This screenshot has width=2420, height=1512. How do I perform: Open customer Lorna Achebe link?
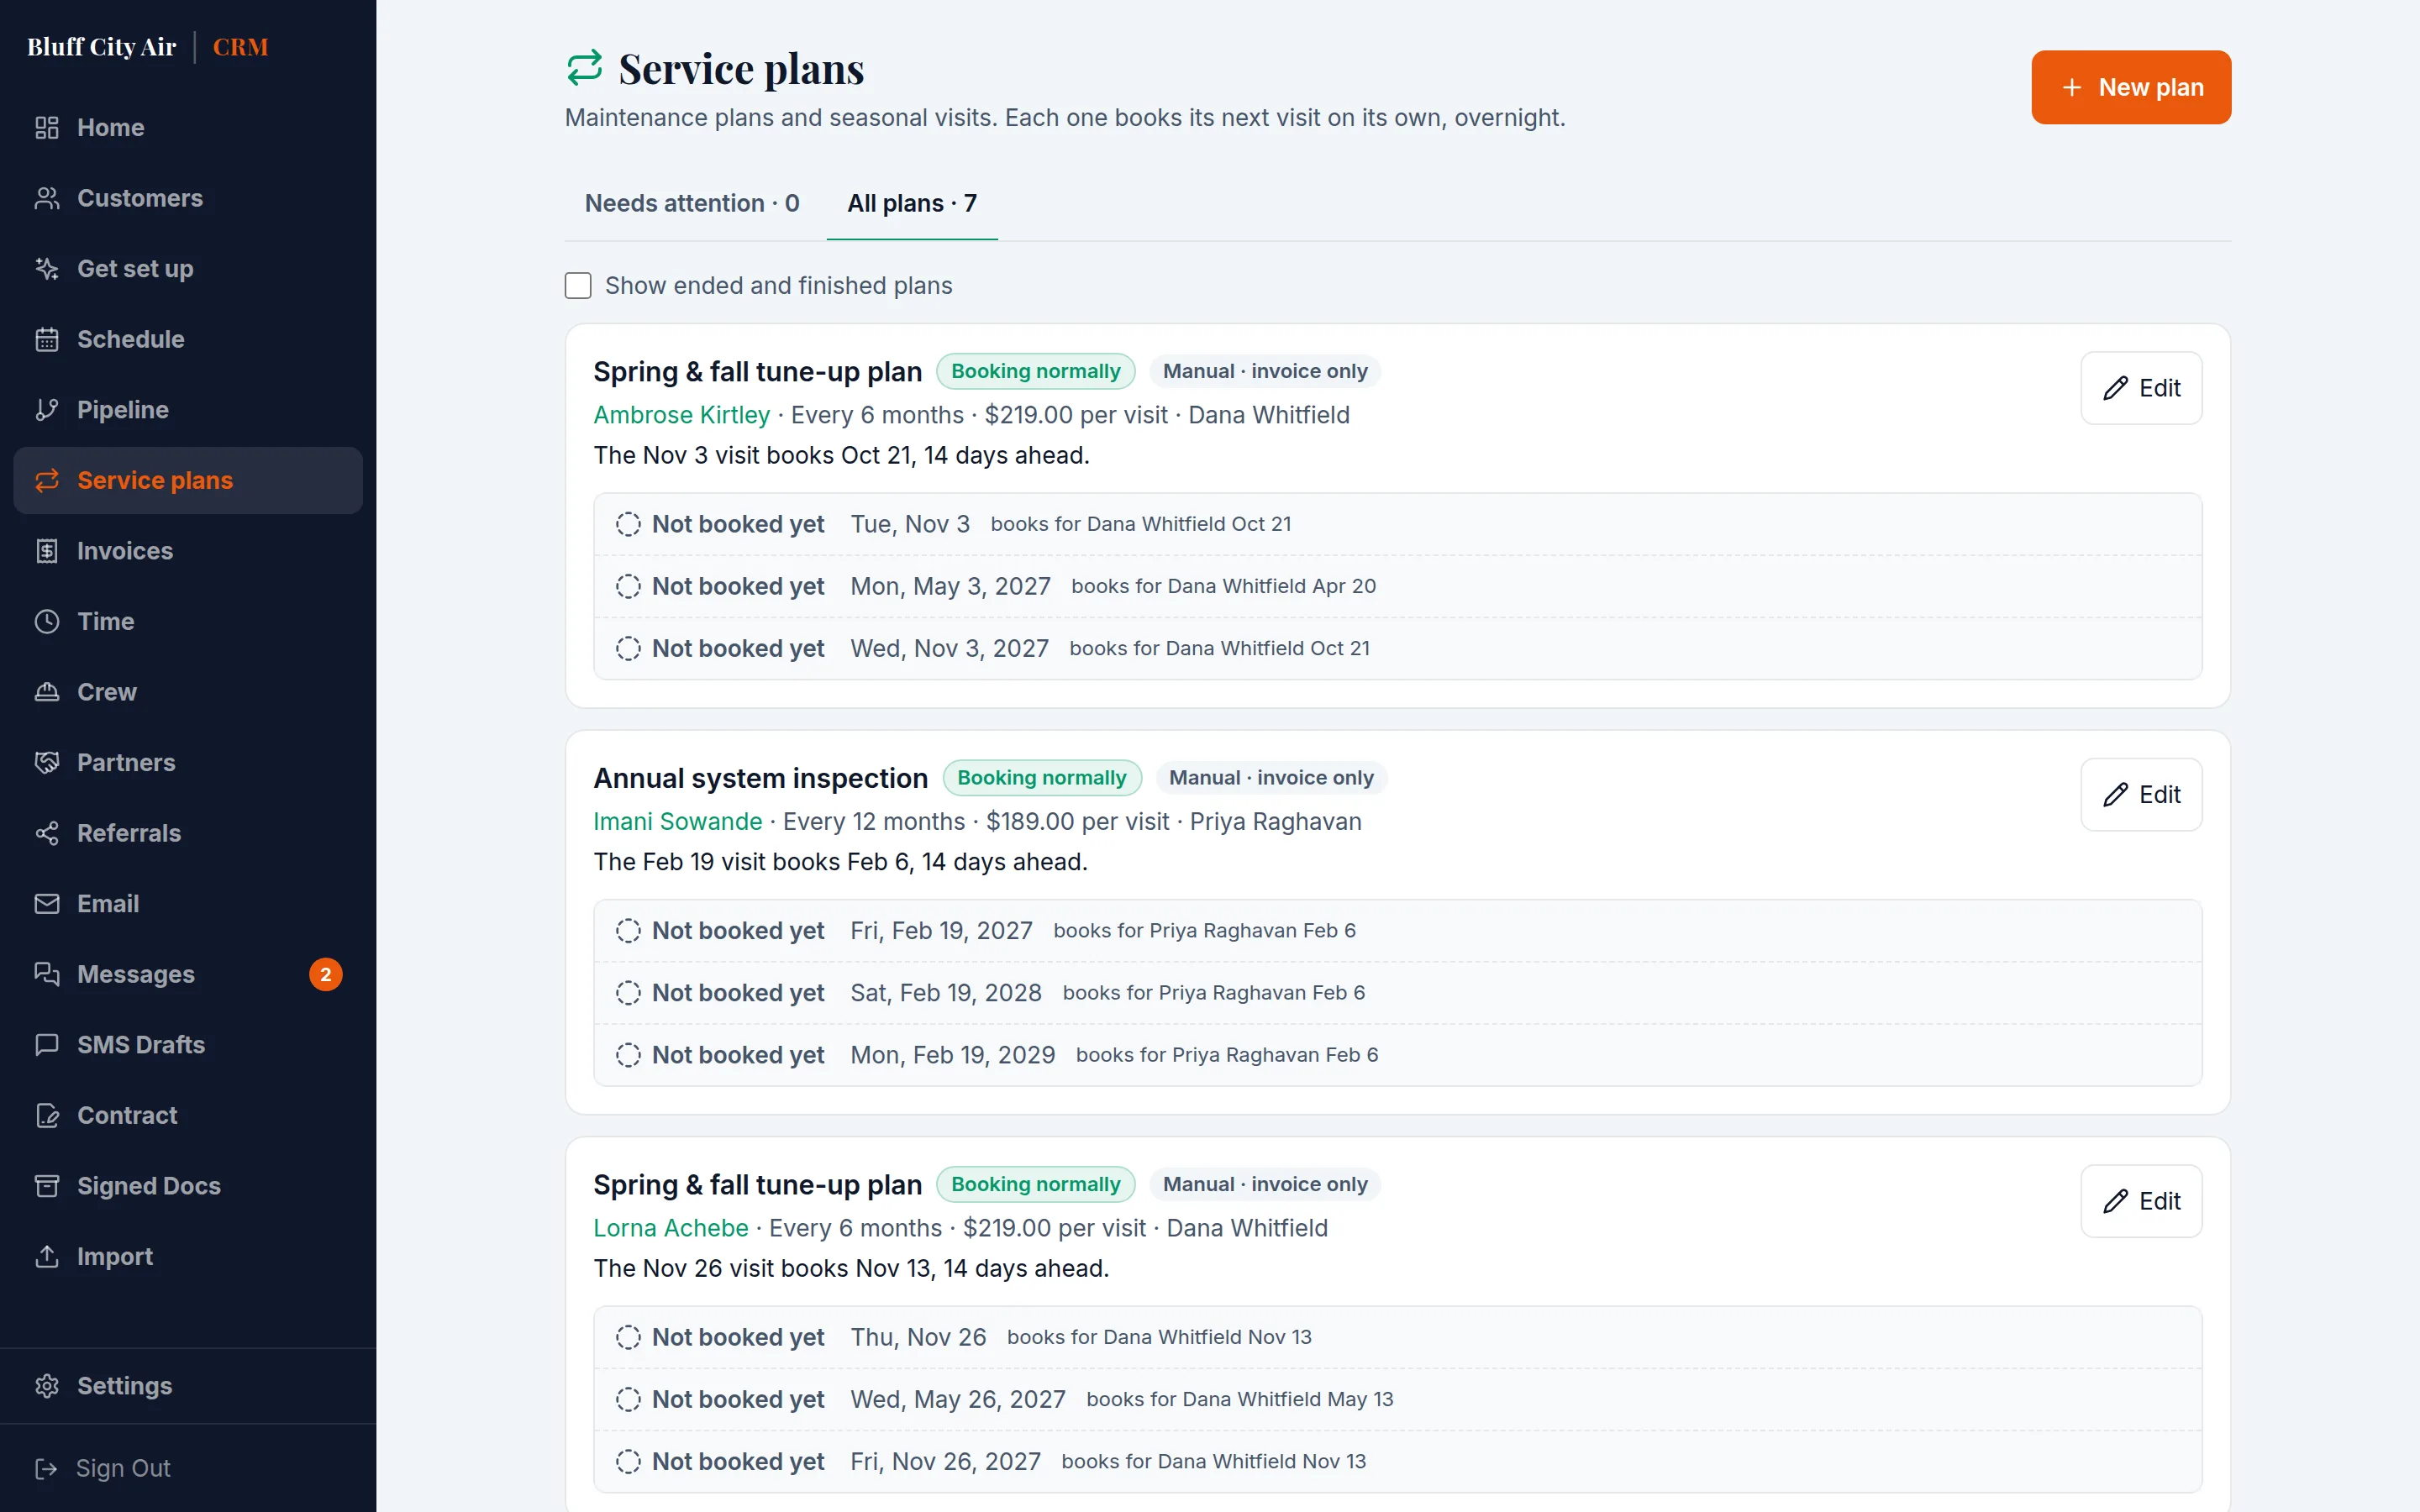[670, 1228]
